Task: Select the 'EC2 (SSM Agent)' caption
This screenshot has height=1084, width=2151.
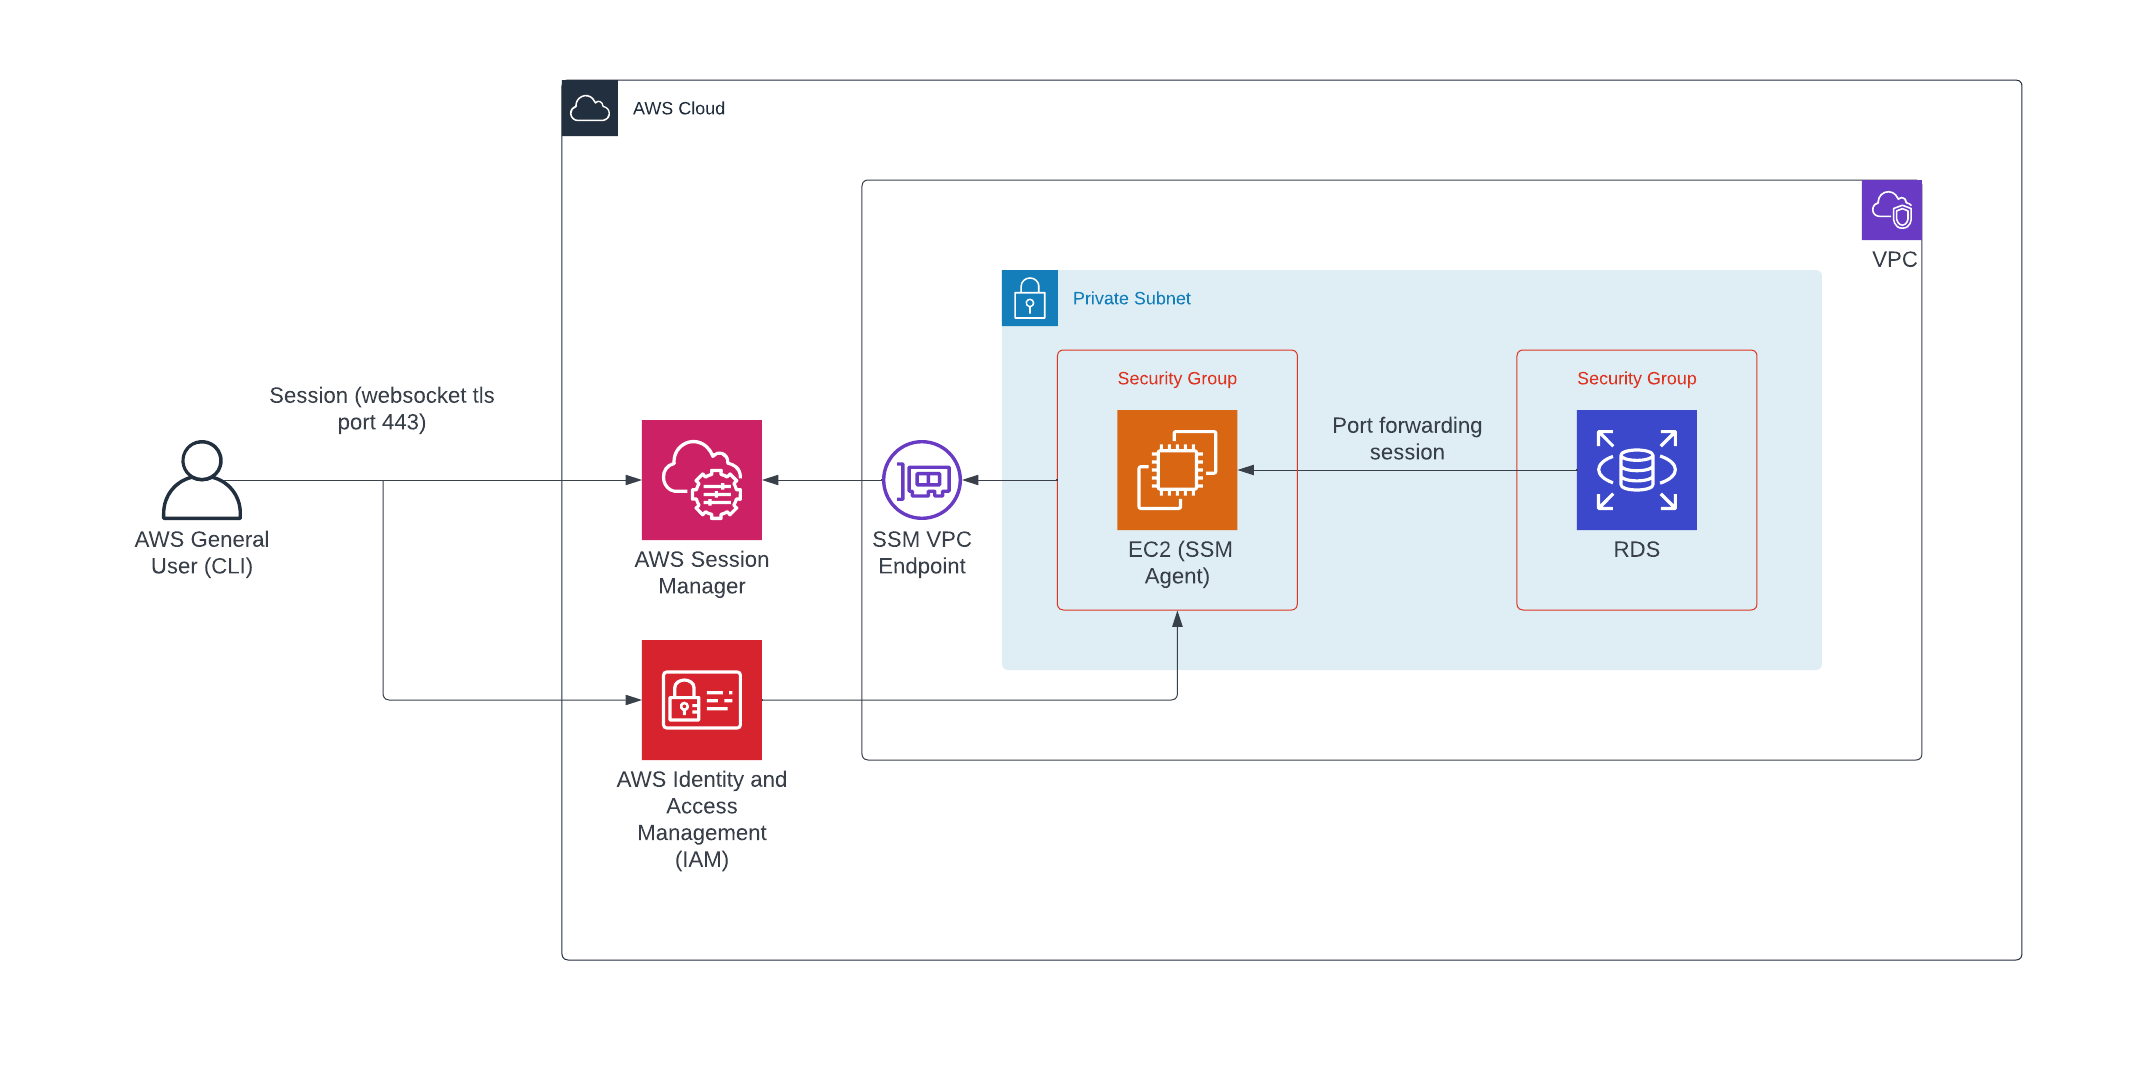Action: point(1179,563)
